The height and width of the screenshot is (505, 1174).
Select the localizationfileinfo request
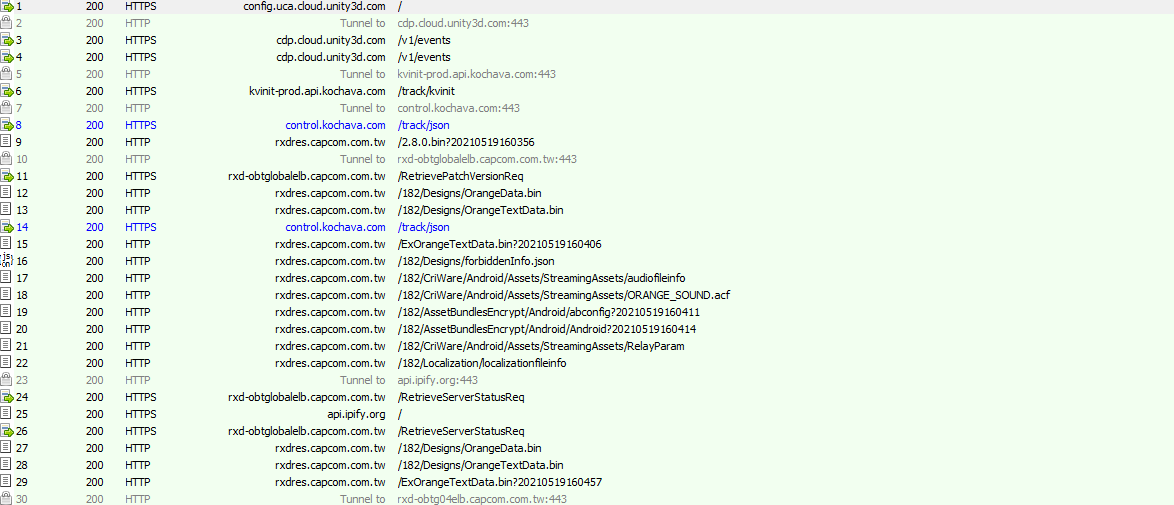coord(482,363)
